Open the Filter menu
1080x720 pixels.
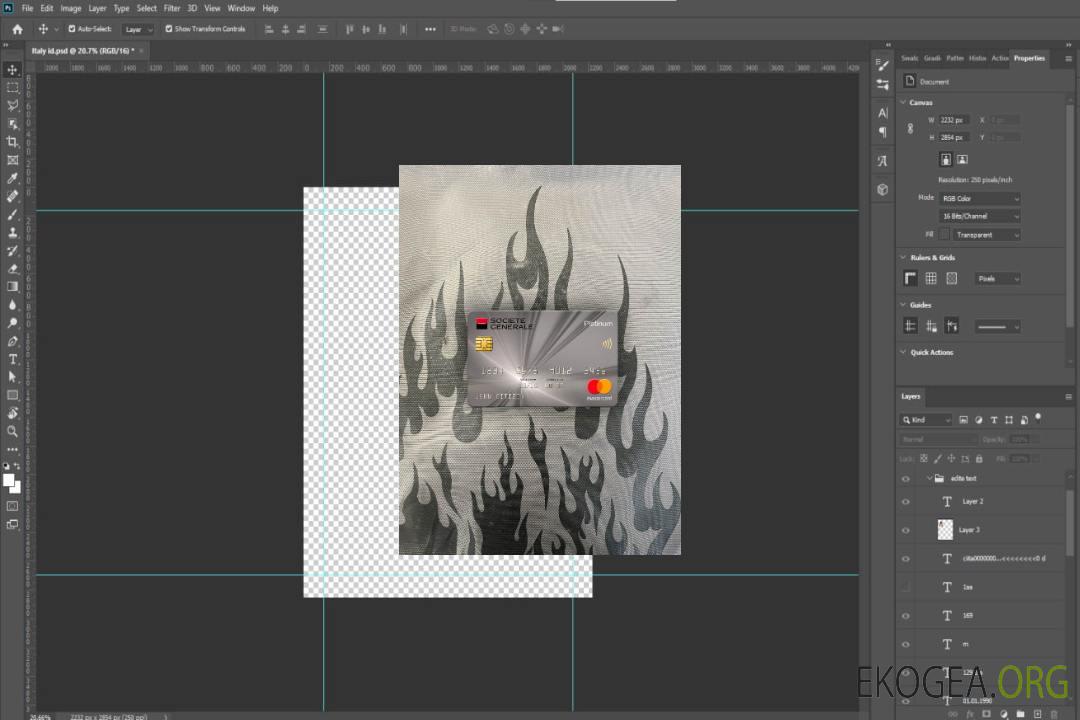pos(172,8)
